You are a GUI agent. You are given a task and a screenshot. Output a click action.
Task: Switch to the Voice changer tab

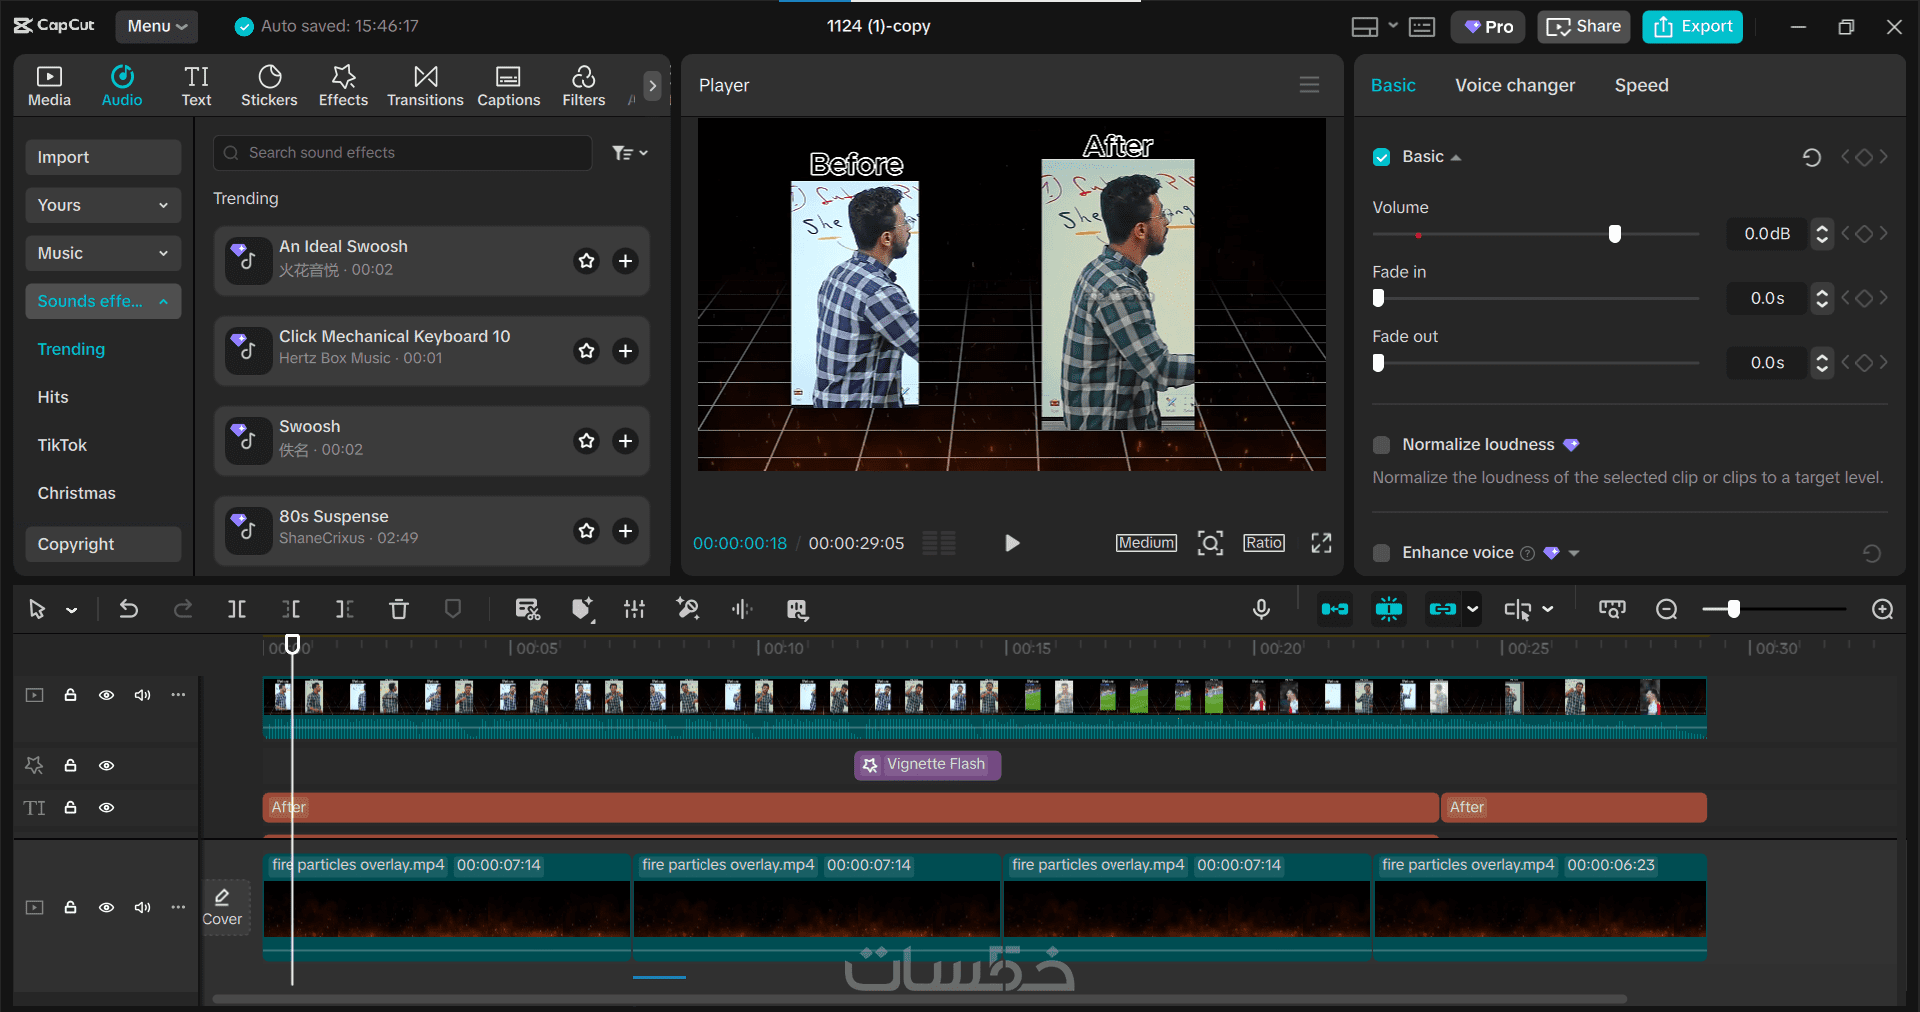pyautogui.click(x=1514, y=86)
